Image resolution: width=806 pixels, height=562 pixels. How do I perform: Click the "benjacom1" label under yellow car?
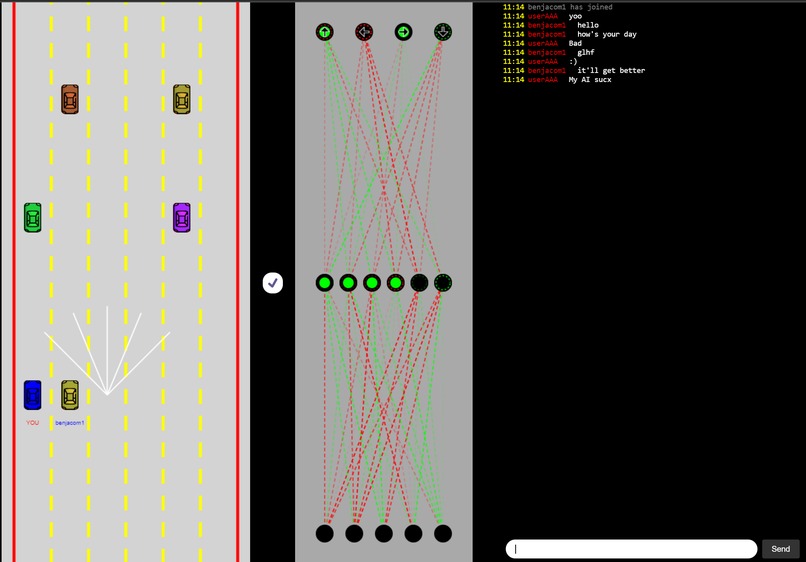click(x=70, y=423)
